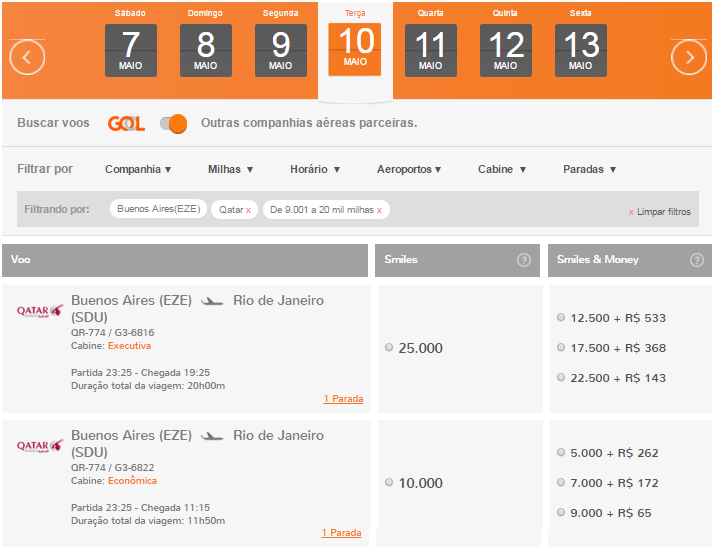
Task: Select the Quarta 11 Maio date tab
Action: click(430, 43)
